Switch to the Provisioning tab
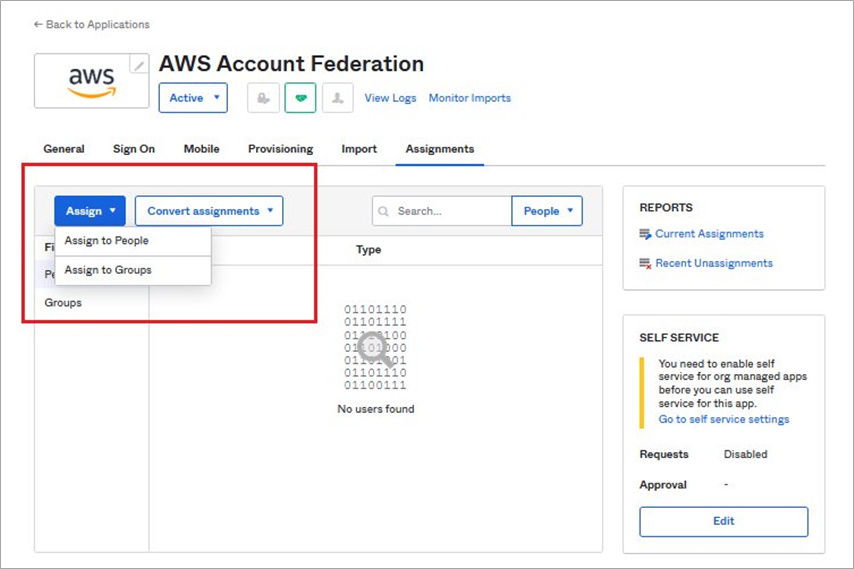 [x=280, y=149]
